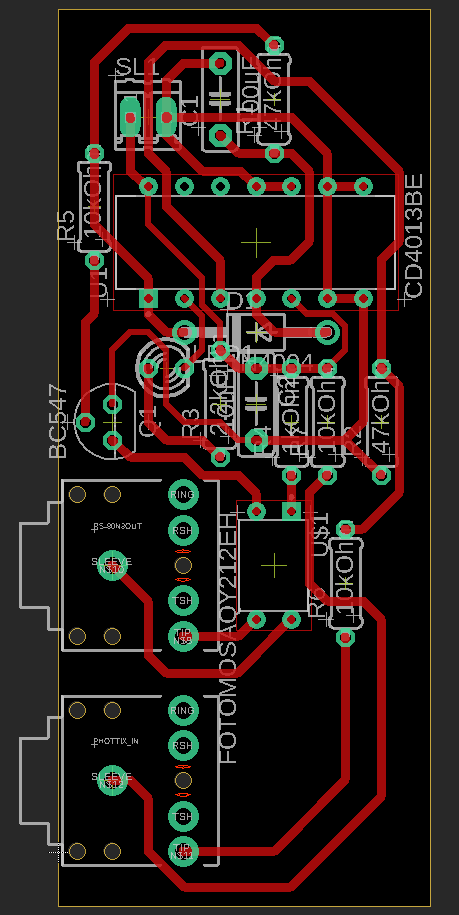The height and width of the screenshot is (915, 459).
Task: Click the square pin-1 pad of the CD4013BE
Action: tap(149, 299)
